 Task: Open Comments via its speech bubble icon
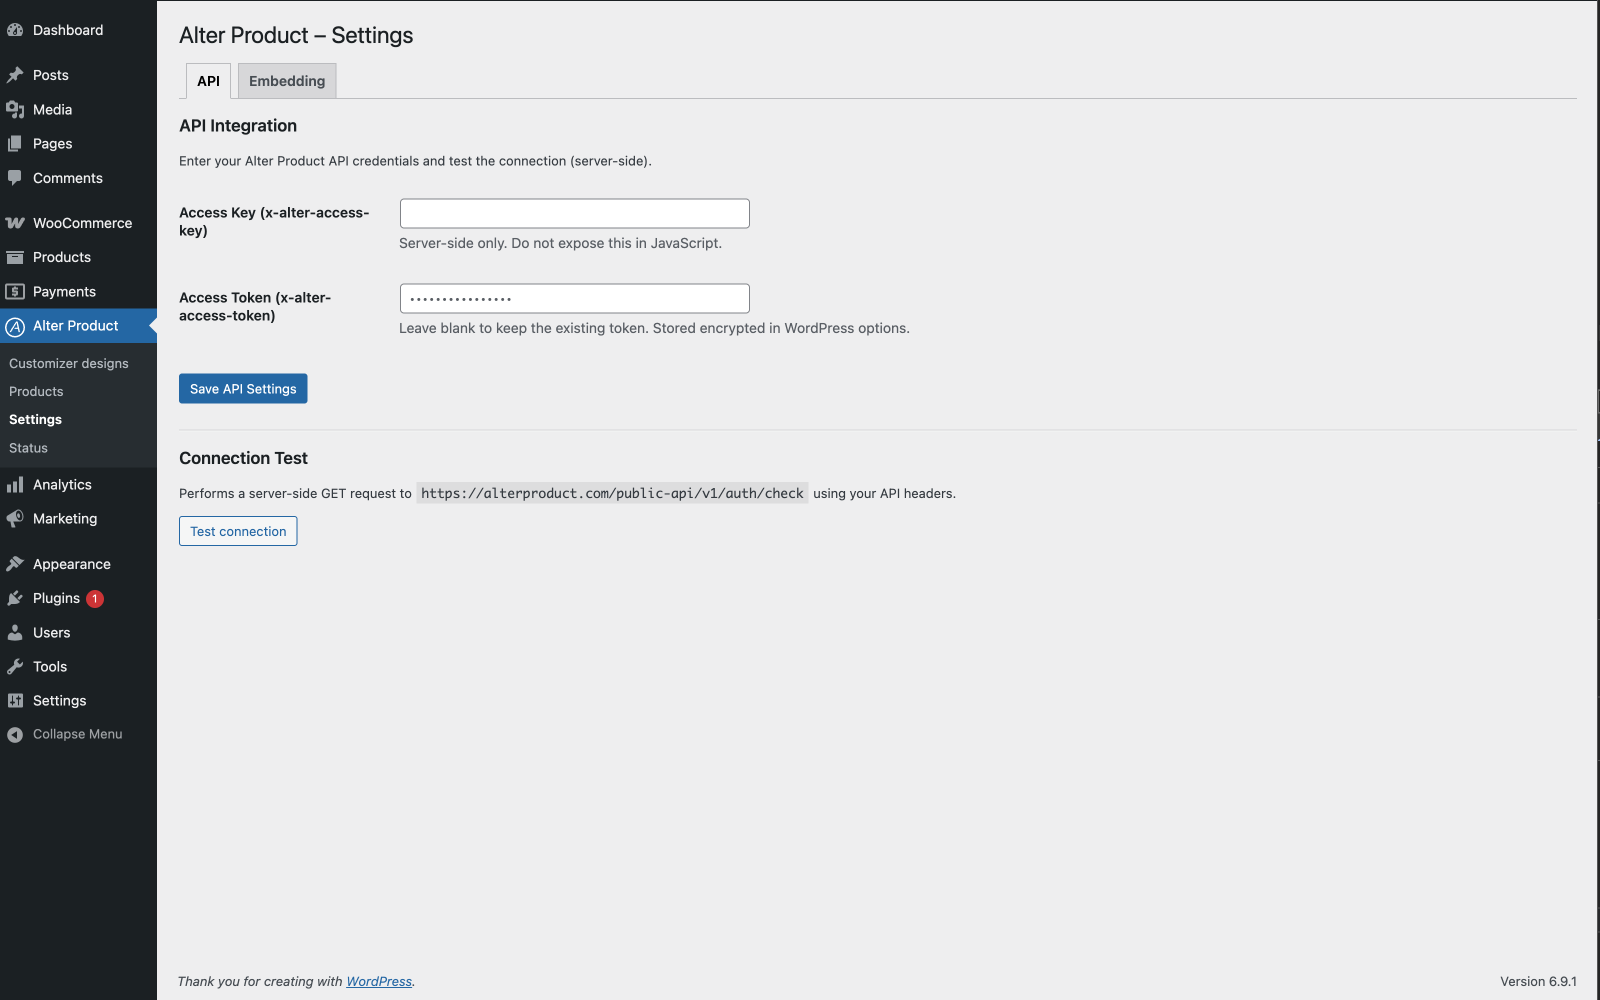15,178
